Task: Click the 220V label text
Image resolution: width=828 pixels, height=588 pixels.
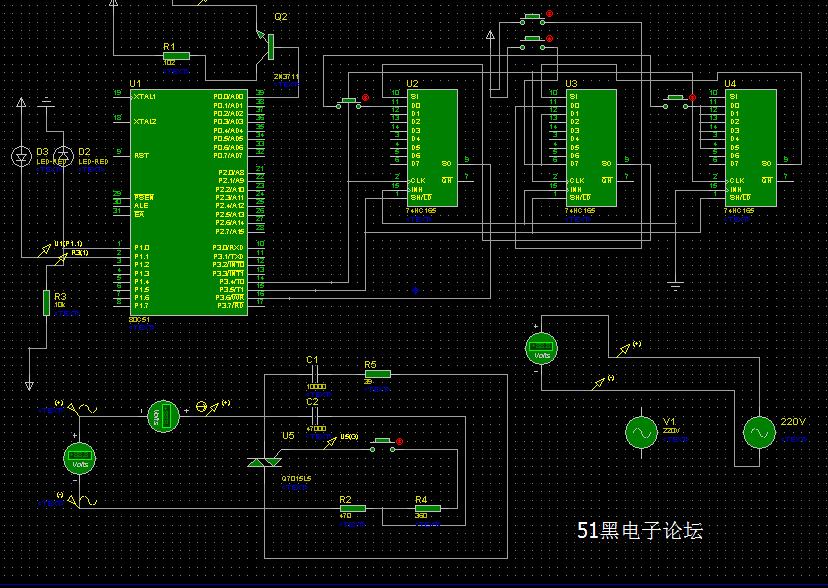Action: (x=793, y=422)
